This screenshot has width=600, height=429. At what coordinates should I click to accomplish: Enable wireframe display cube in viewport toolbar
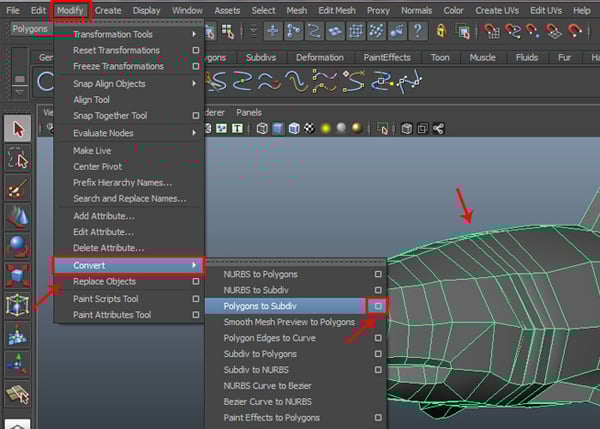[x=262, y=128]
